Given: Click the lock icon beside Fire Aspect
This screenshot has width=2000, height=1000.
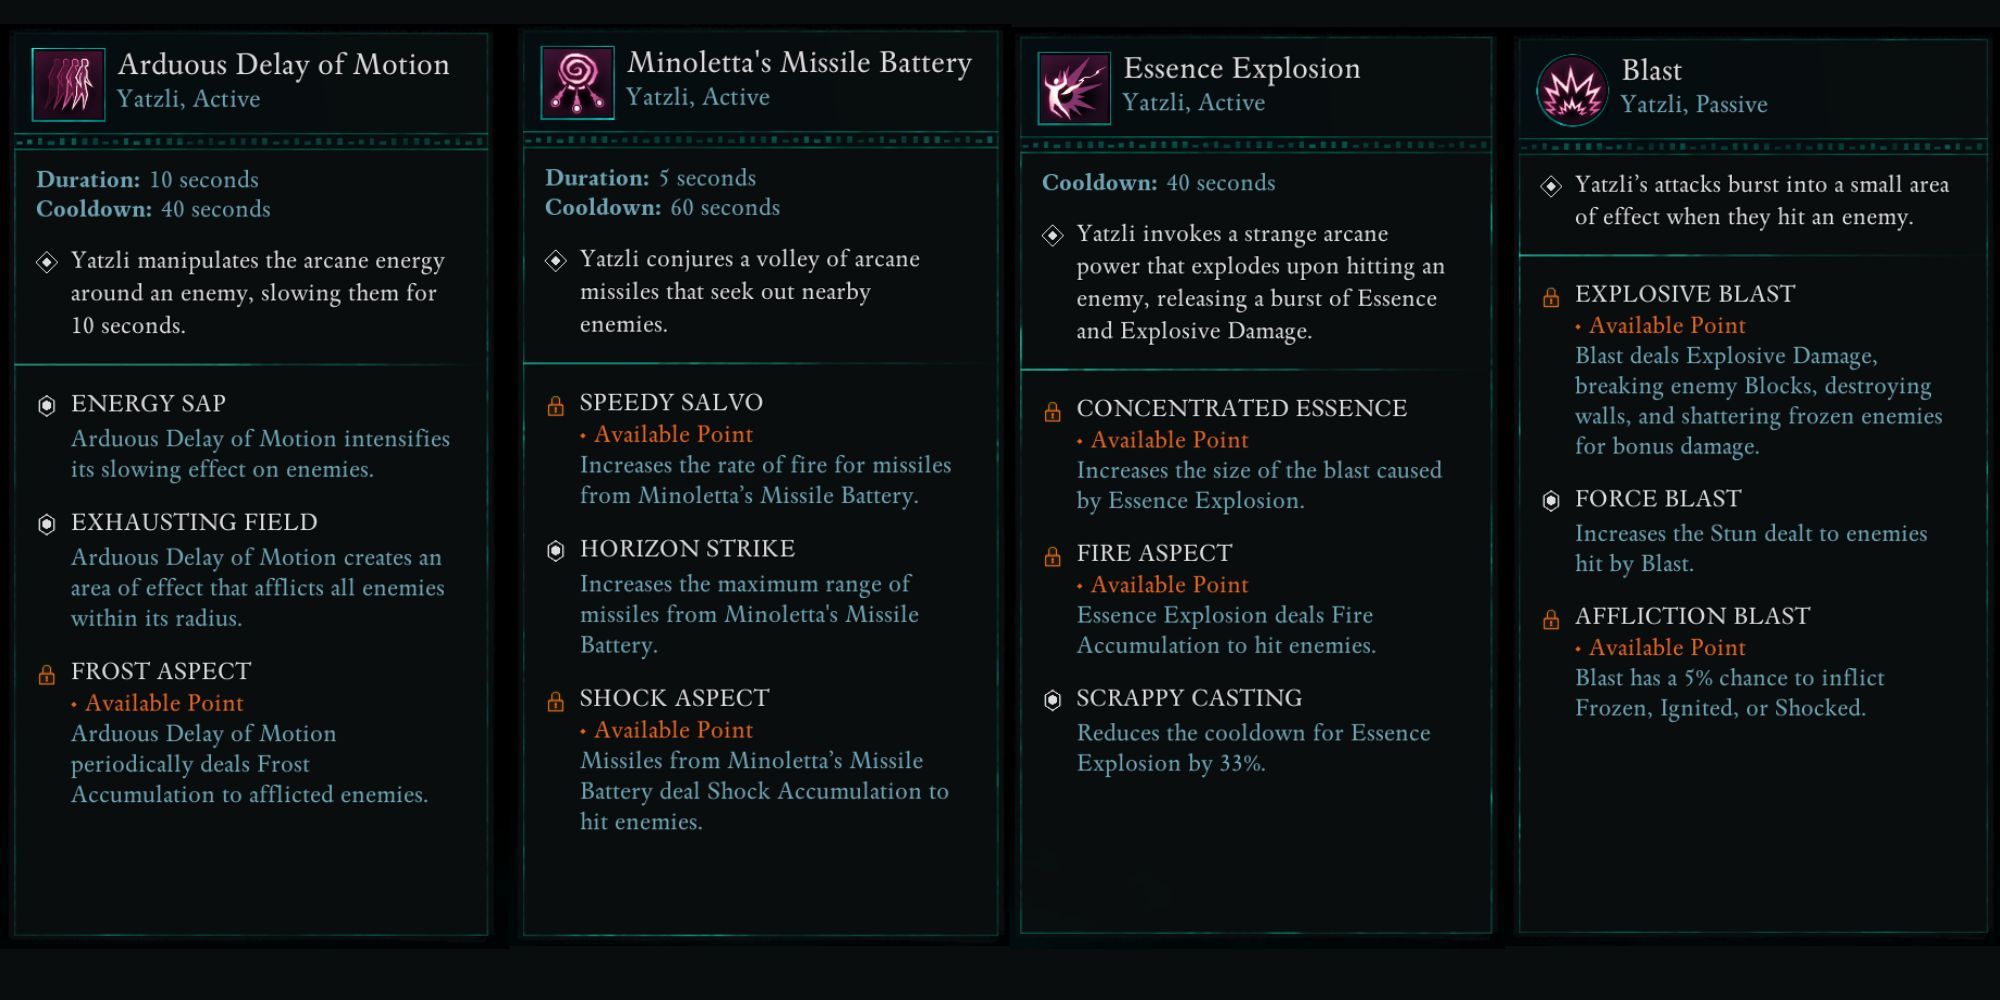Looking at the screenshot, I should [1052, 557].
